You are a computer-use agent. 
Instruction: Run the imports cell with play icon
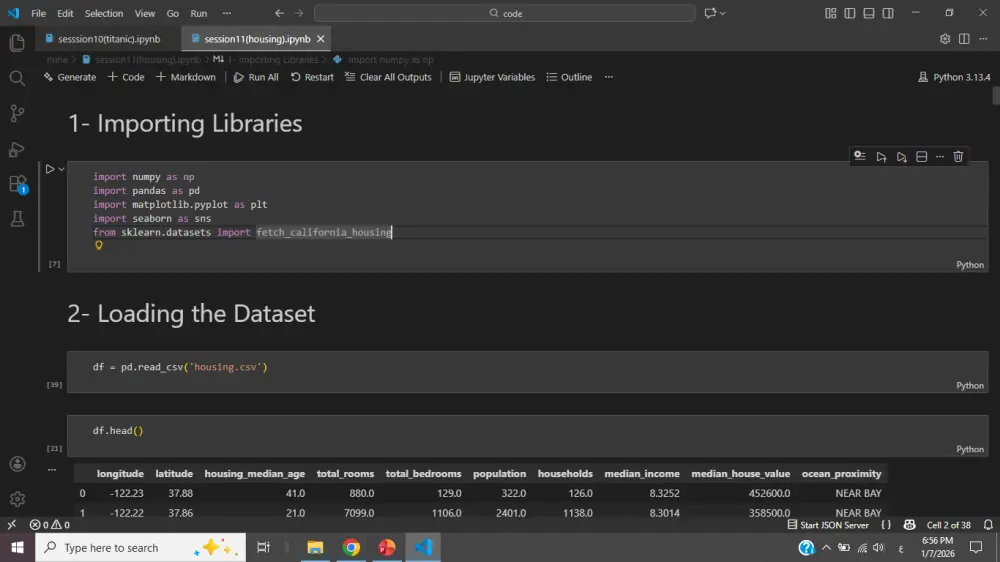tap(50, 169)
